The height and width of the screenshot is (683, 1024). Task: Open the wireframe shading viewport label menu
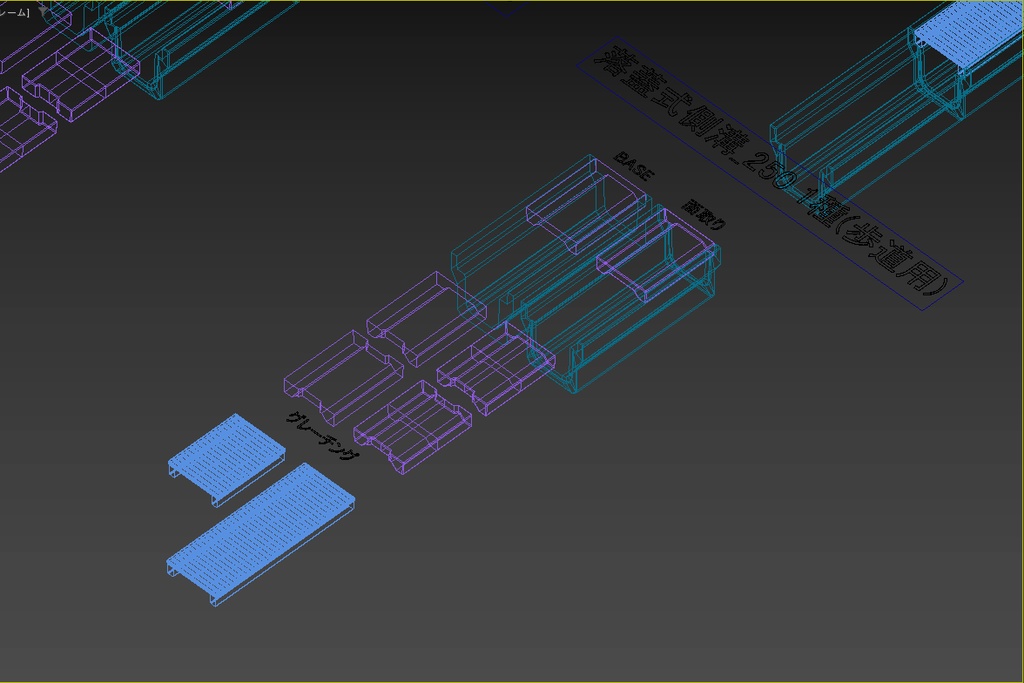click(x=14, y=12)
